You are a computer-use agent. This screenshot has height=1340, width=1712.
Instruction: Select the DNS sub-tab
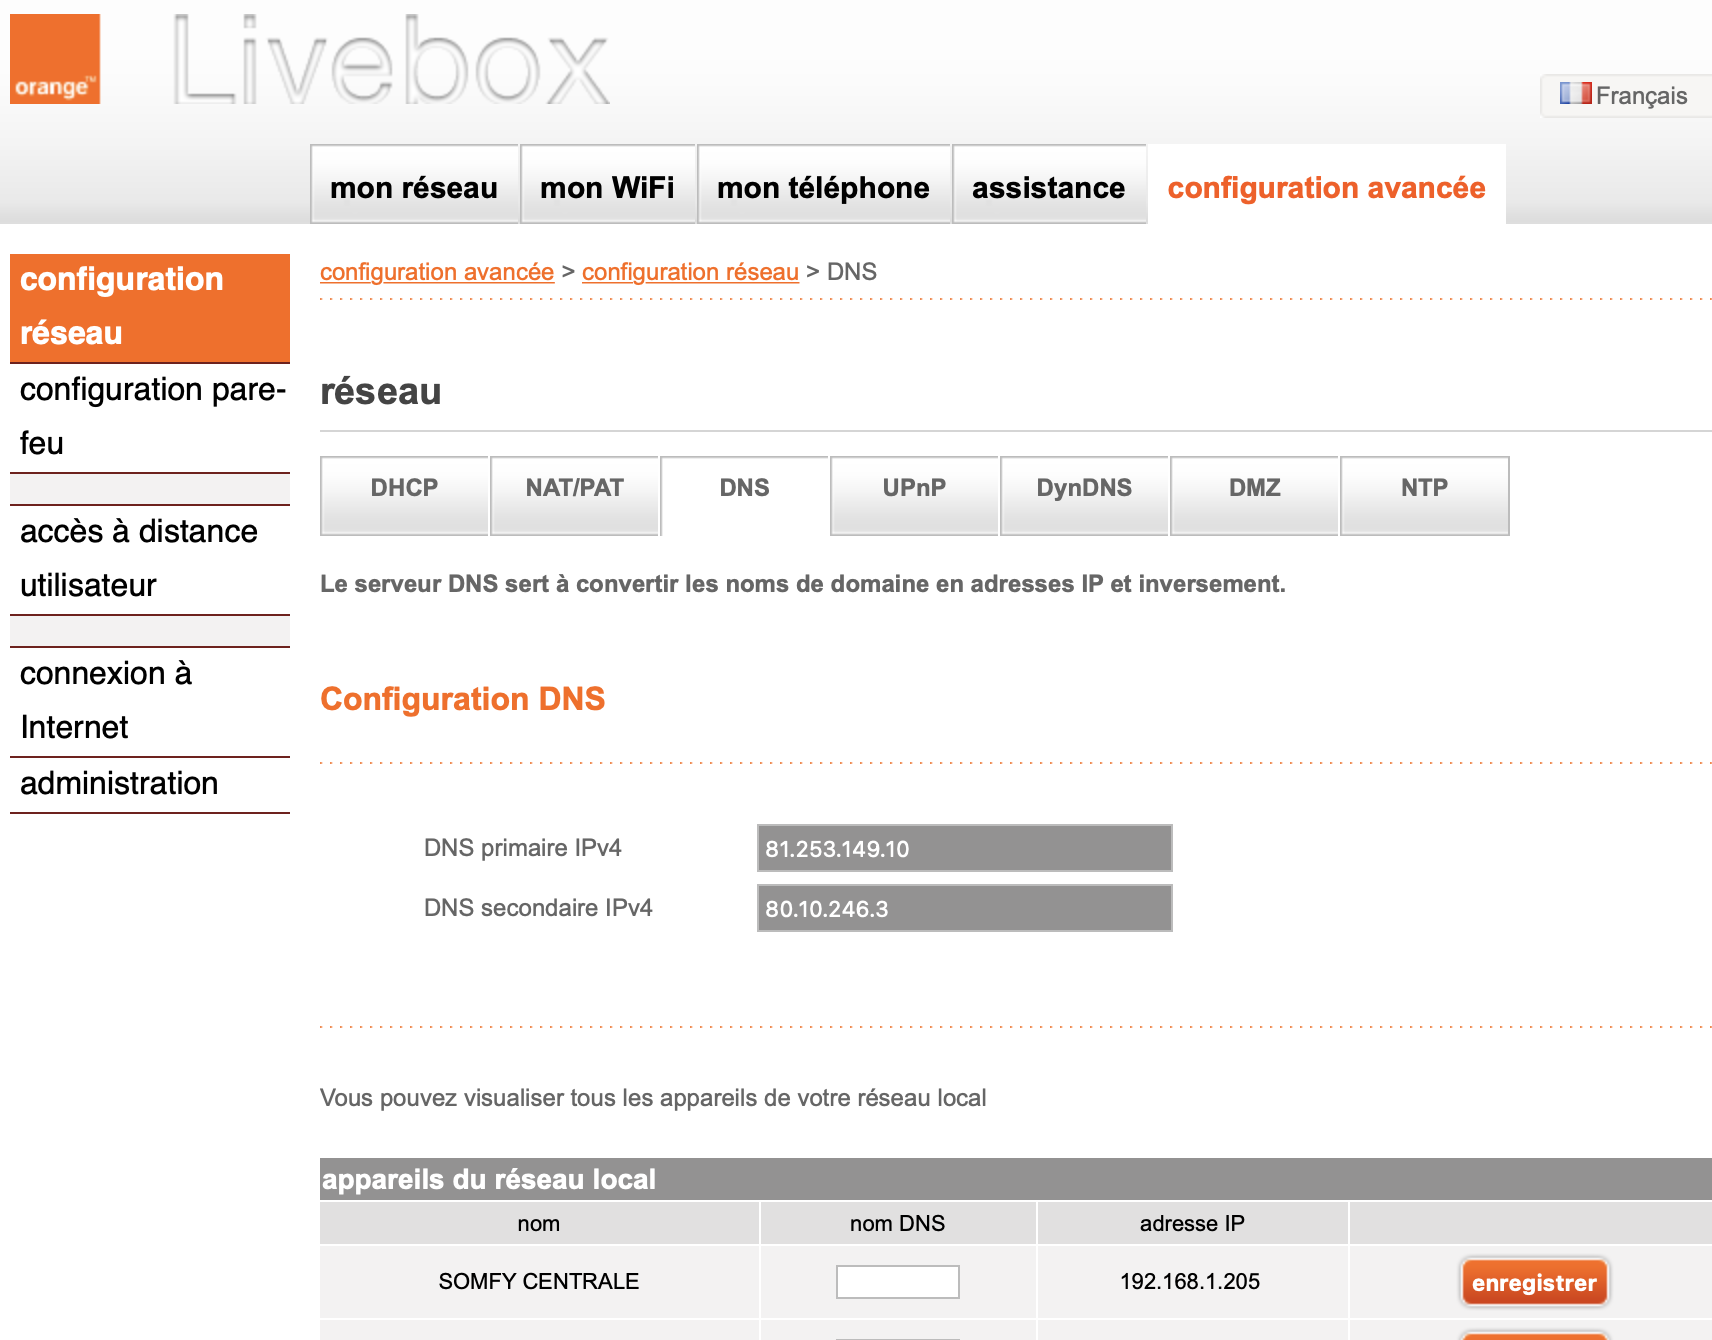pos(744,495)
